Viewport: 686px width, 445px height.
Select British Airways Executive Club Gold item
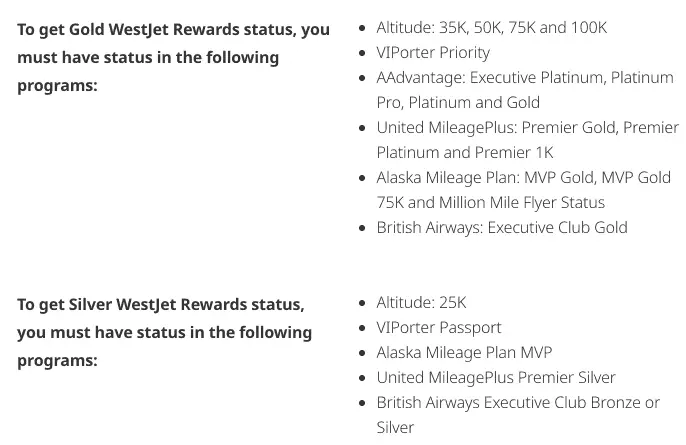pyautogui.click(x=501, y=227)
